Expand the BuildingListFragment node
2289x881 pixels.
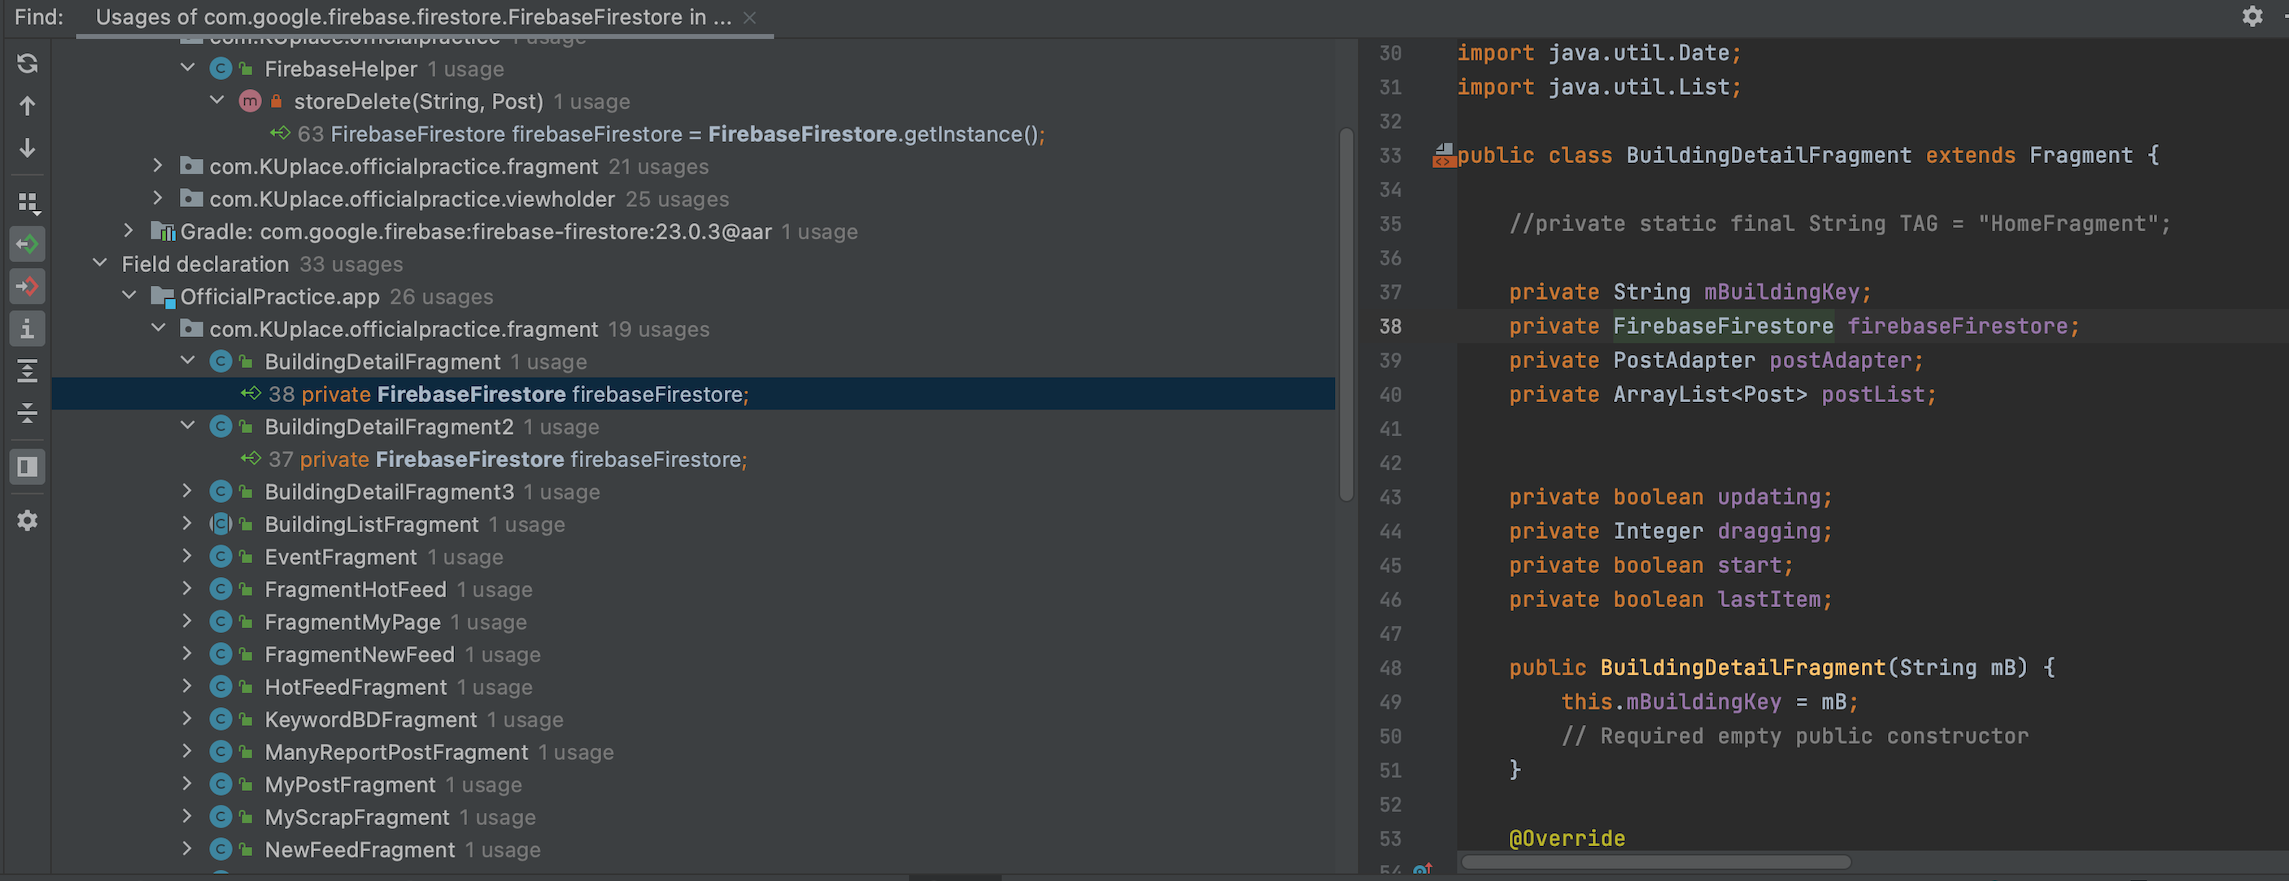(x=188, y=524)
